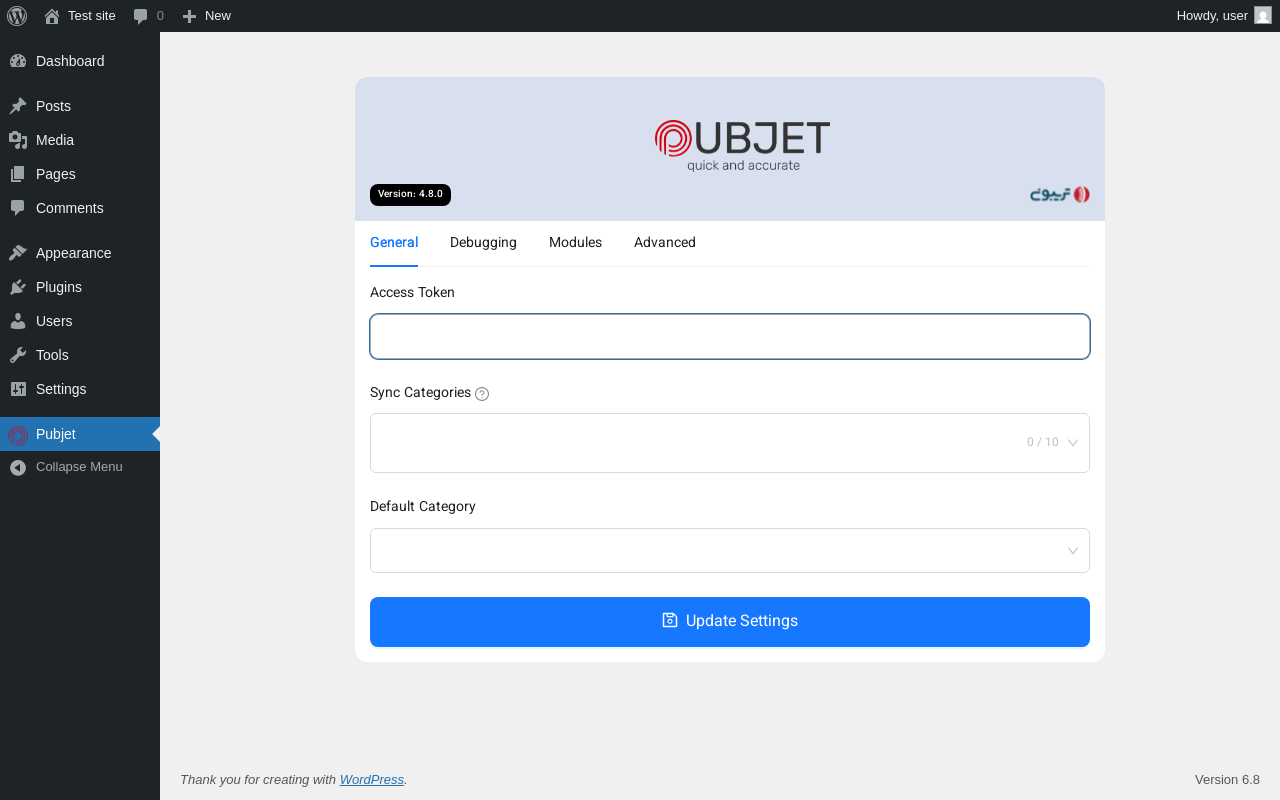Click the plus icon next to New
Image resolution: width=1280 pixels, height=800 pixels.
click(x=189, y=16)
